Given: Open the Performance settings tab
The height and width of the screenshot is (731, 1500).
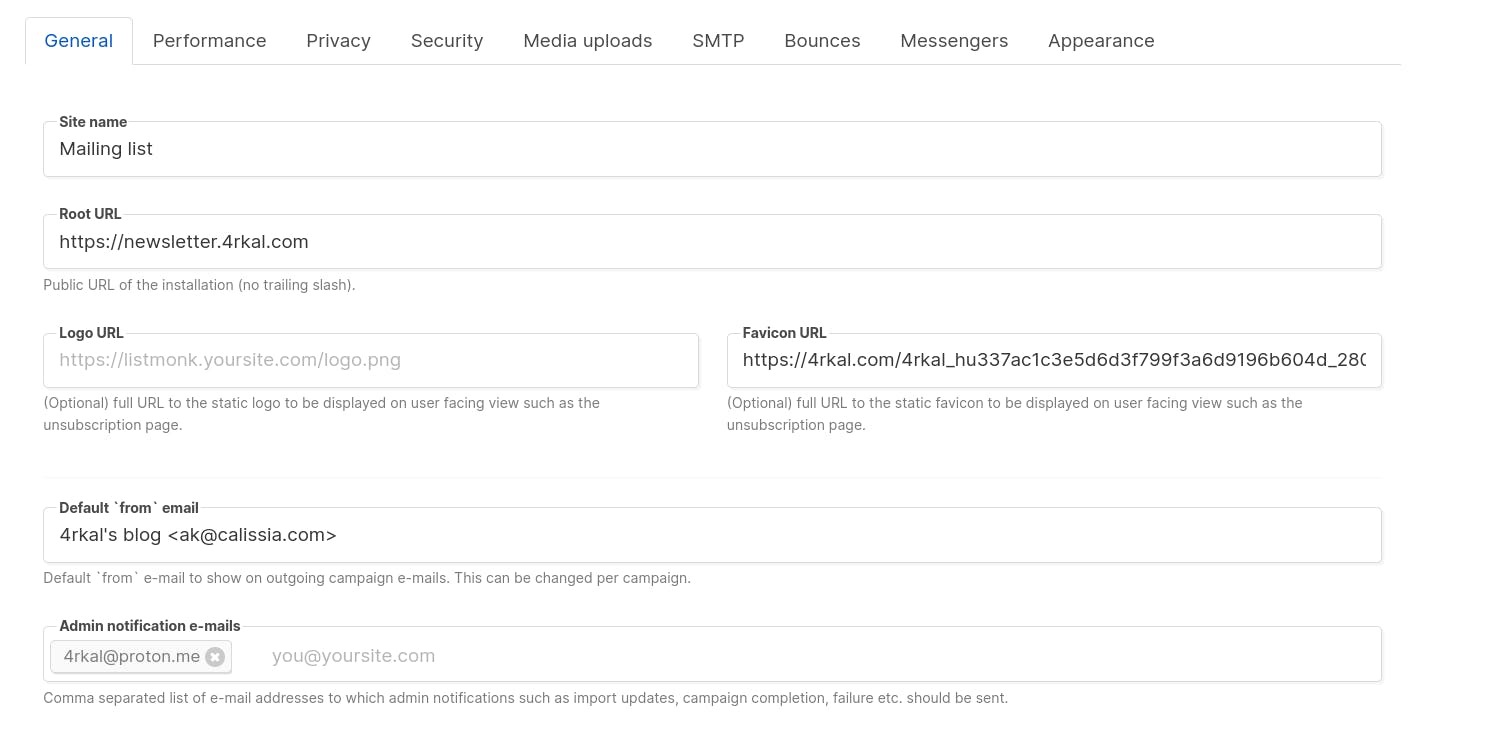Looking at the screenshot, I should coord(209,41).
